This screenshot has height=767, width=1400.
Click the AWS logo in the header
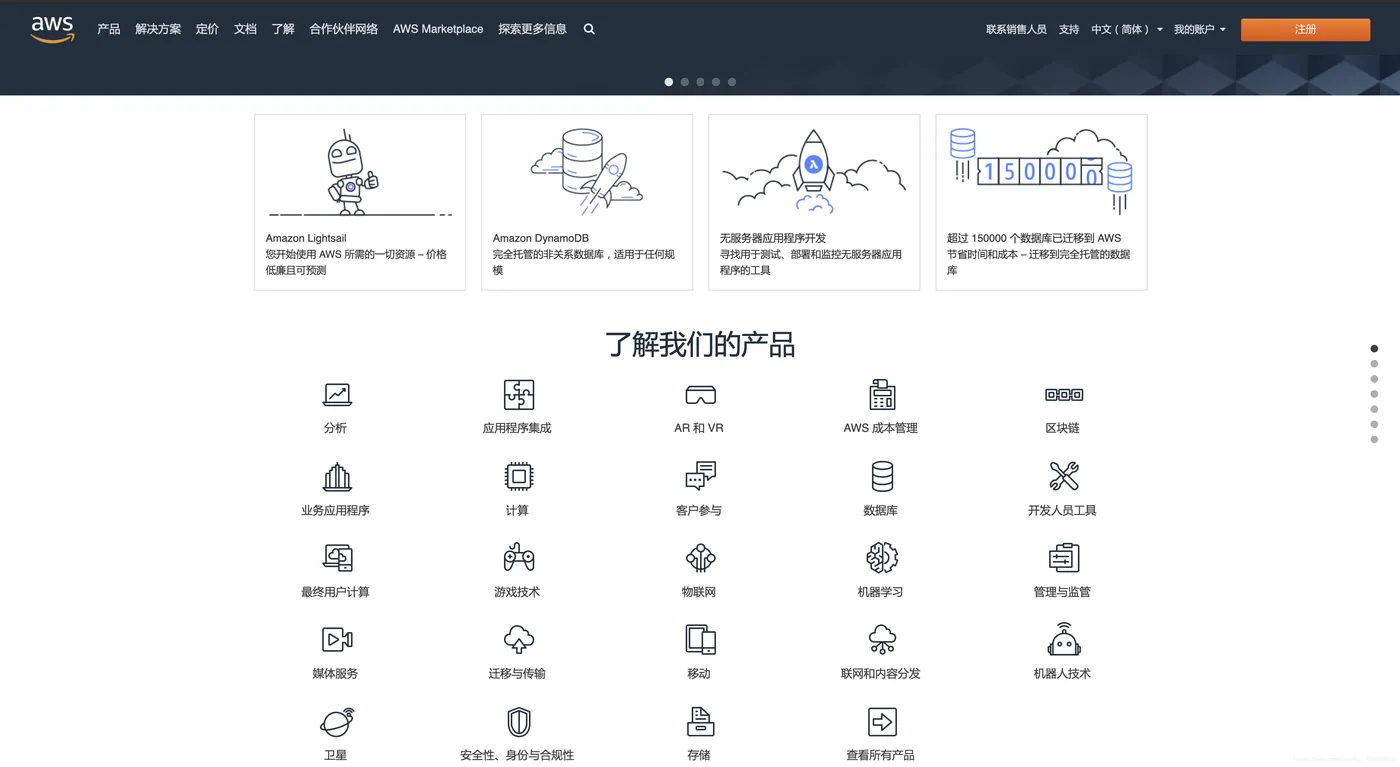pyautogui.click(x=52, y=30)
